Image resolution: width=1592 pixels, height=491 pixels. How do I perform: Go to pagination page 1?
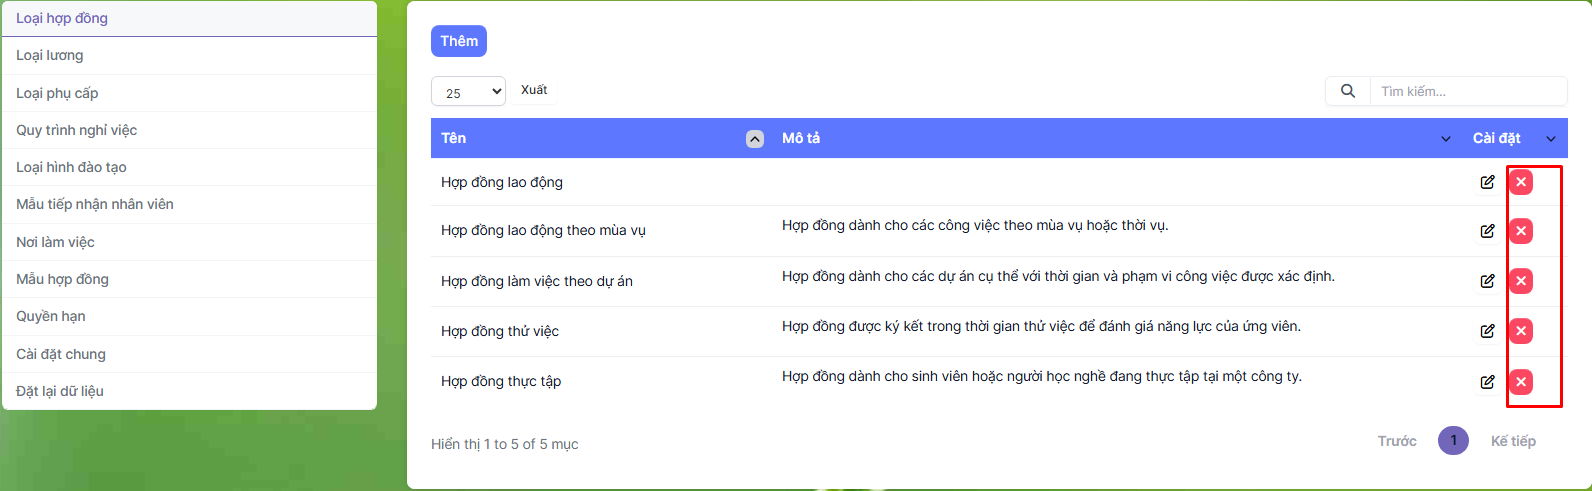click(1453, 441)
